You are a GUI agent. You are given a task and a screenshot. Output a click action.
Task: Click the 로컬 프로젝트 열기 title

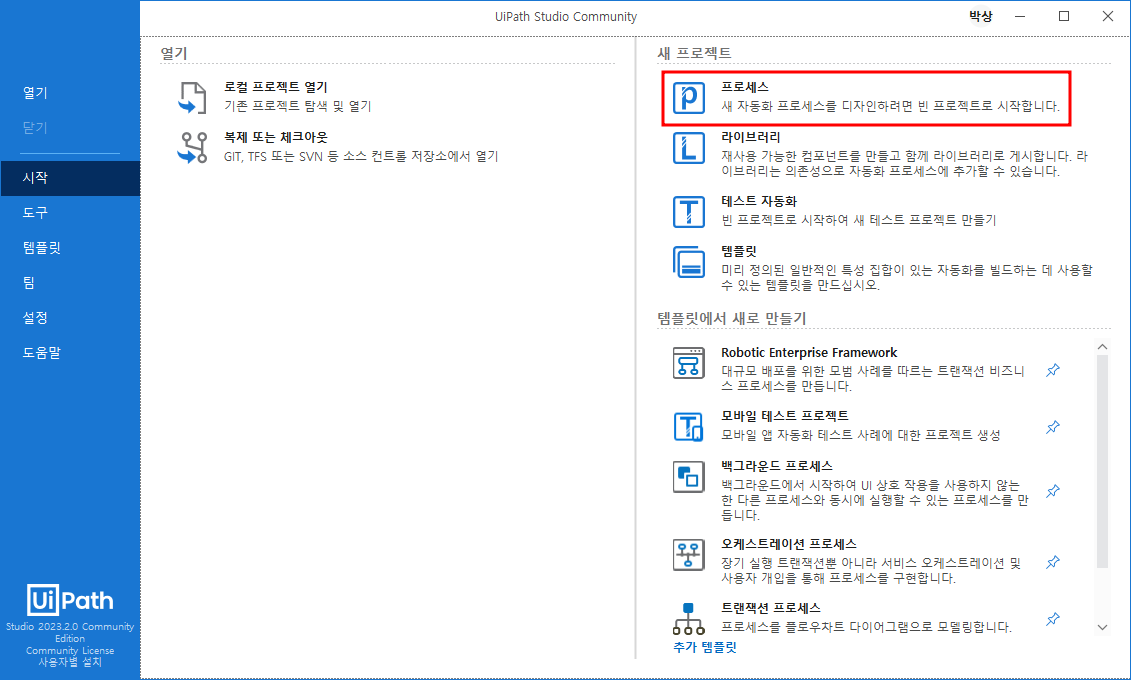(276, 87)
